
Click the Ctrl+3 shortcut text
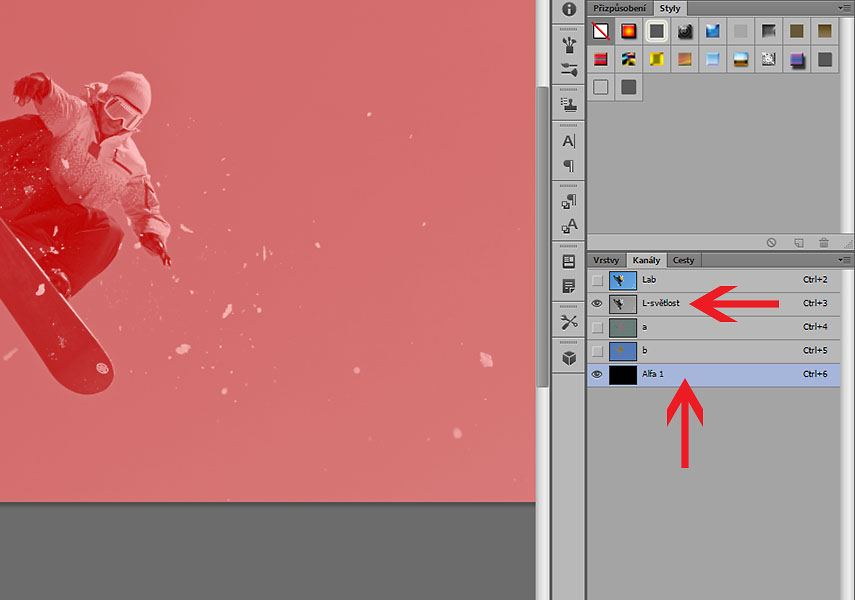click(815, 303)
